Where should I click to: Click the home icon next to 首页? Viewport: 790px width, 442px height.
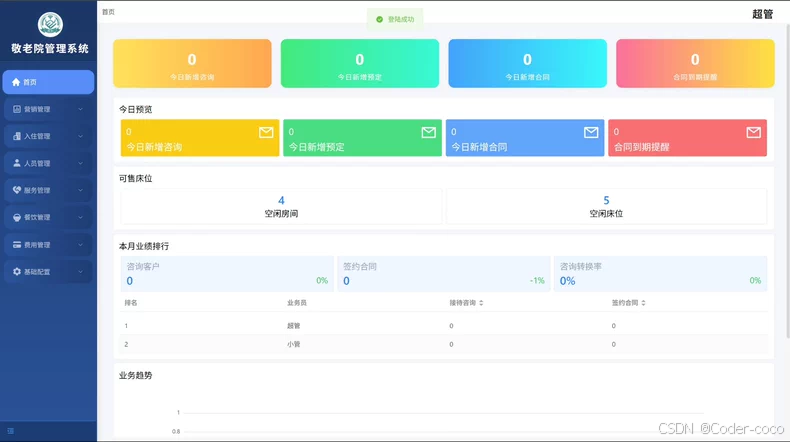click(x=16, y=82)
